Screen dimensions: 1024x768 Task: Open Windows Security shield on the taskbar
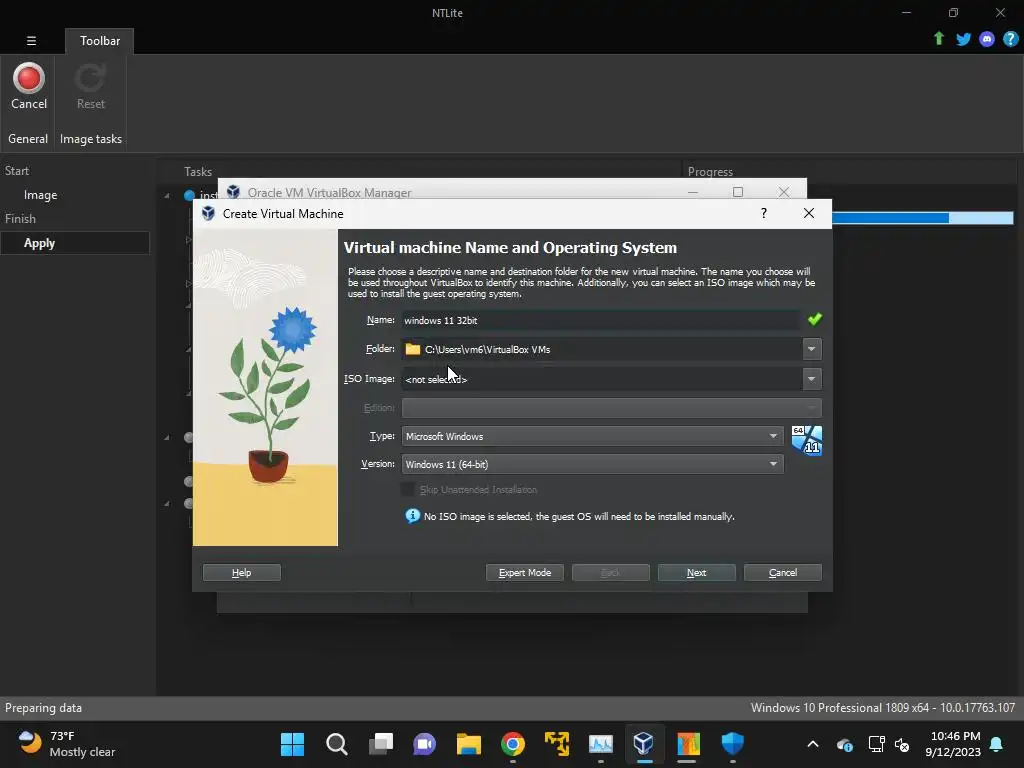(x=732, y=744)
